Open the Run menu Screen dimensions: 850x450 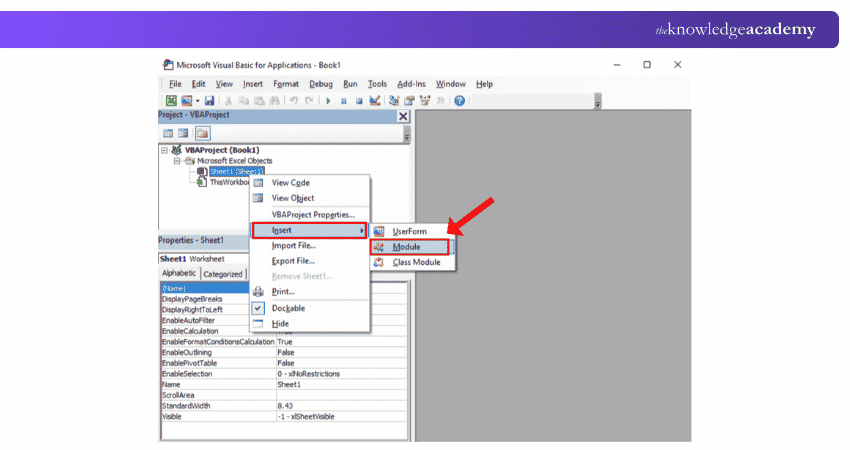pyautogui.click(x=350, y=84)
